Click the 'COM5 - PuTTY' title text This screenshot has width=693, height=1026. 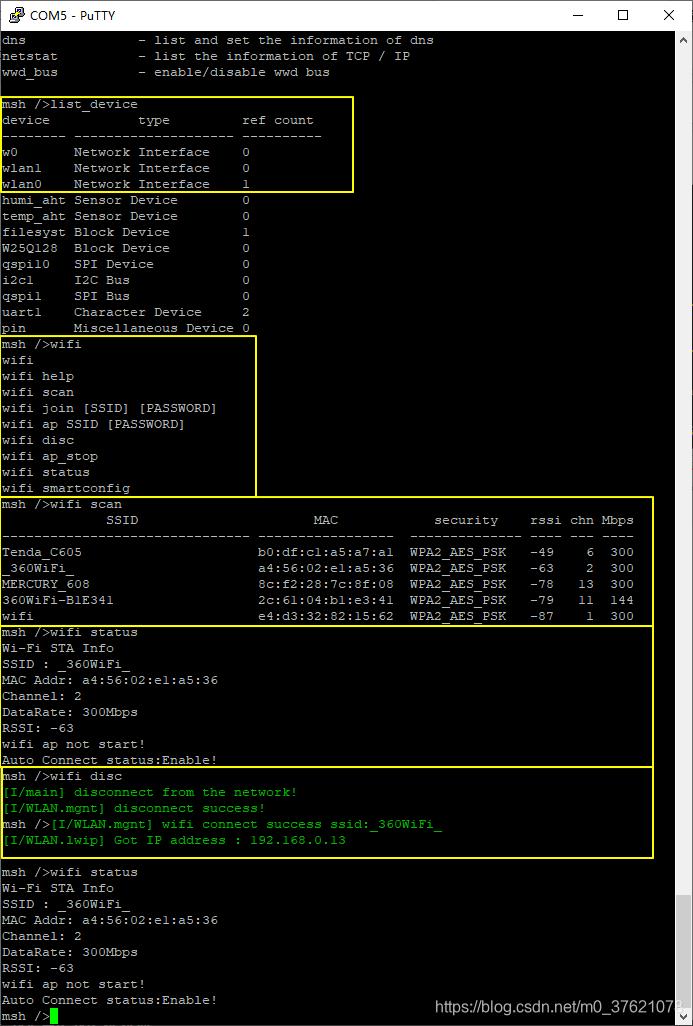tap(73, 15)
